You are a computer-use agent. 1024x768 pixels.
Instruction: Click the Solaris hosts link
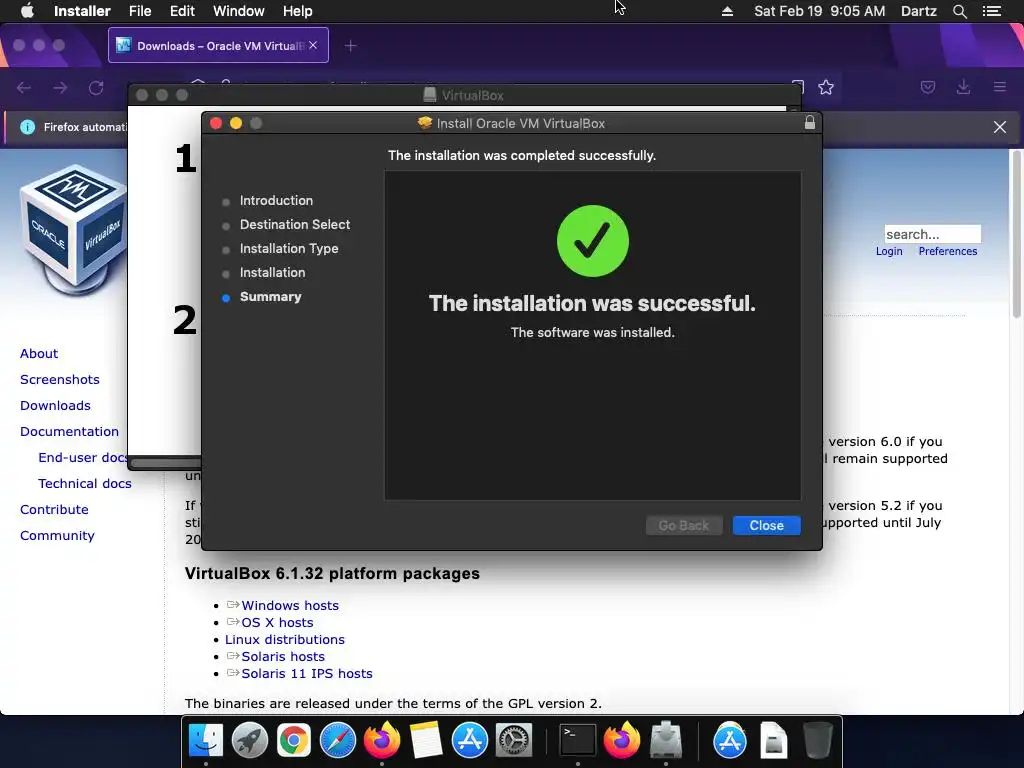pyautogui.click(x=283, y=656)
